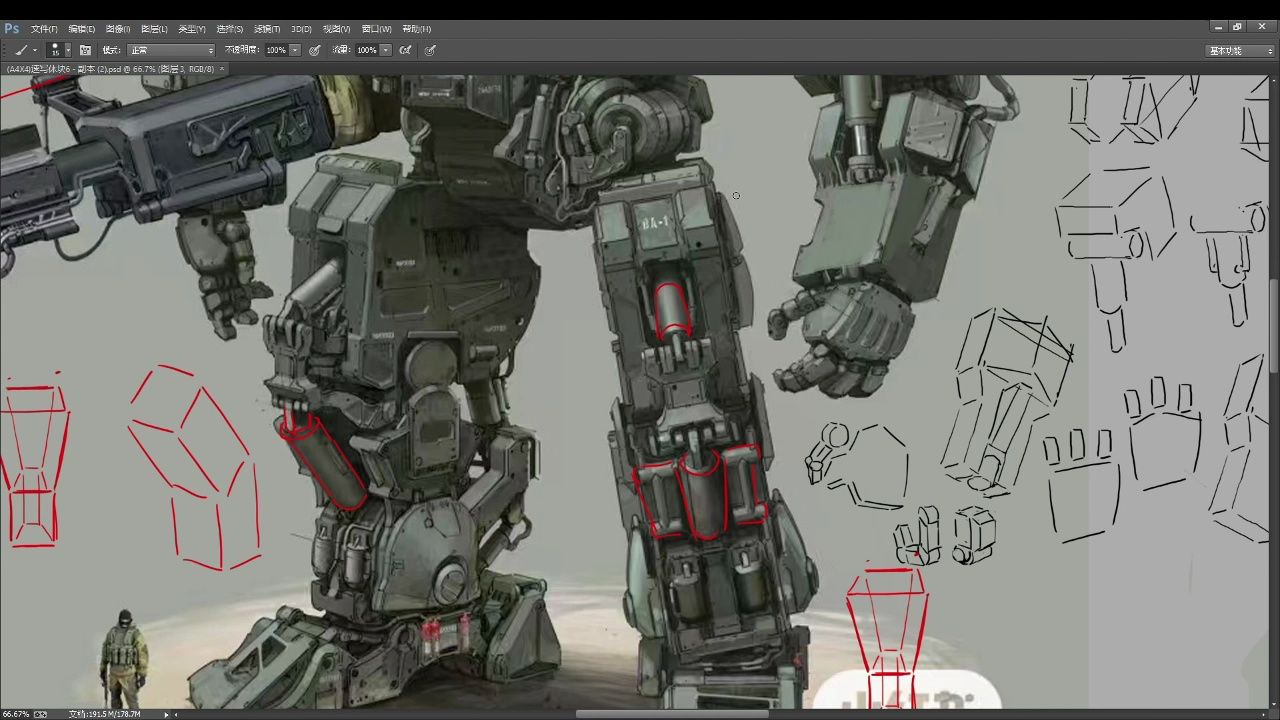Restore down the Photoshop window
The image size is (1280, 720).
(1237, 27)
